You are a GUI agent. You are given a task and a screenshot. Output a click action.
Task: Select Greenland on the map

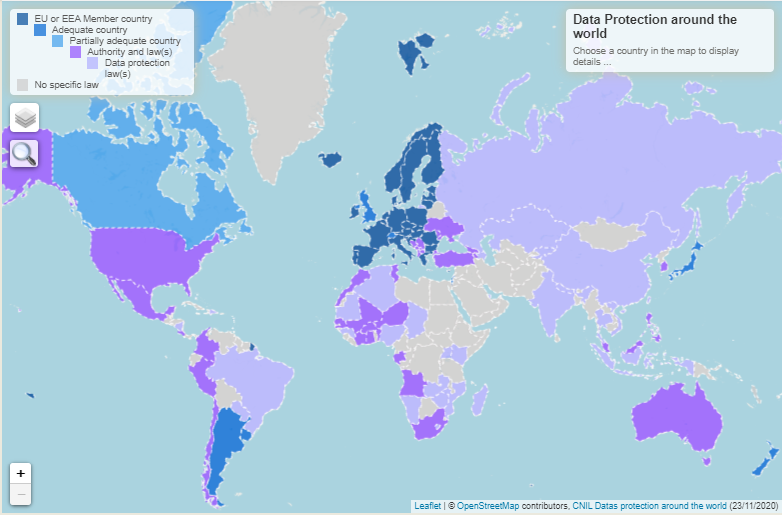pyautogui.click(x=279, y=80)
